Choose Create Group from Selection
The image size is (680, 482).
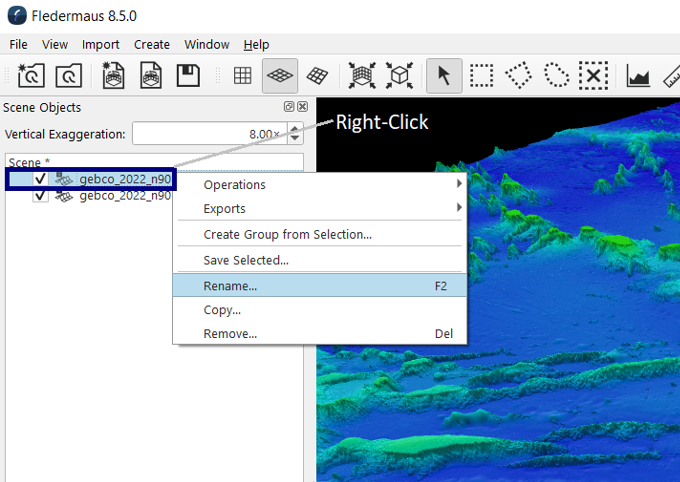tap(320, 234)
